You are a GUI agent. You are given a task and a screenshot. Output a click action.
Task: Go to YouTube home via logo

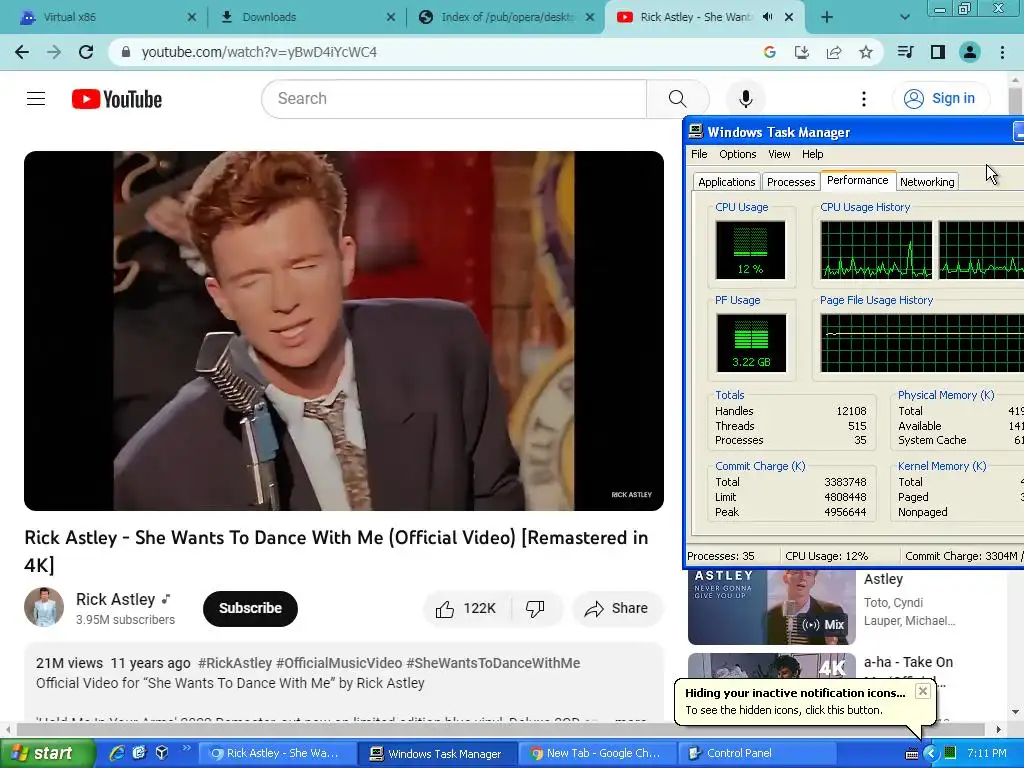(117, 99)
